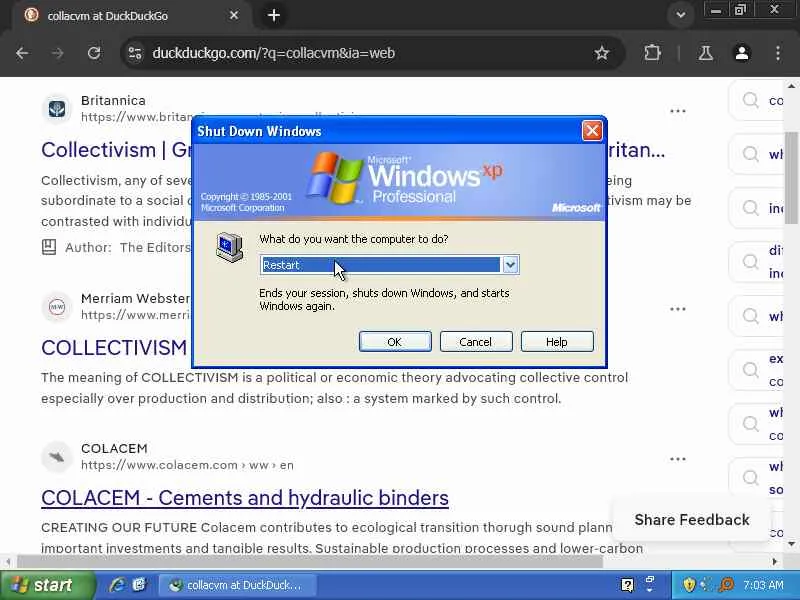800x600 pixels.
Task: Open the browser extensions puzzle icon
Action: click(652, 53)
